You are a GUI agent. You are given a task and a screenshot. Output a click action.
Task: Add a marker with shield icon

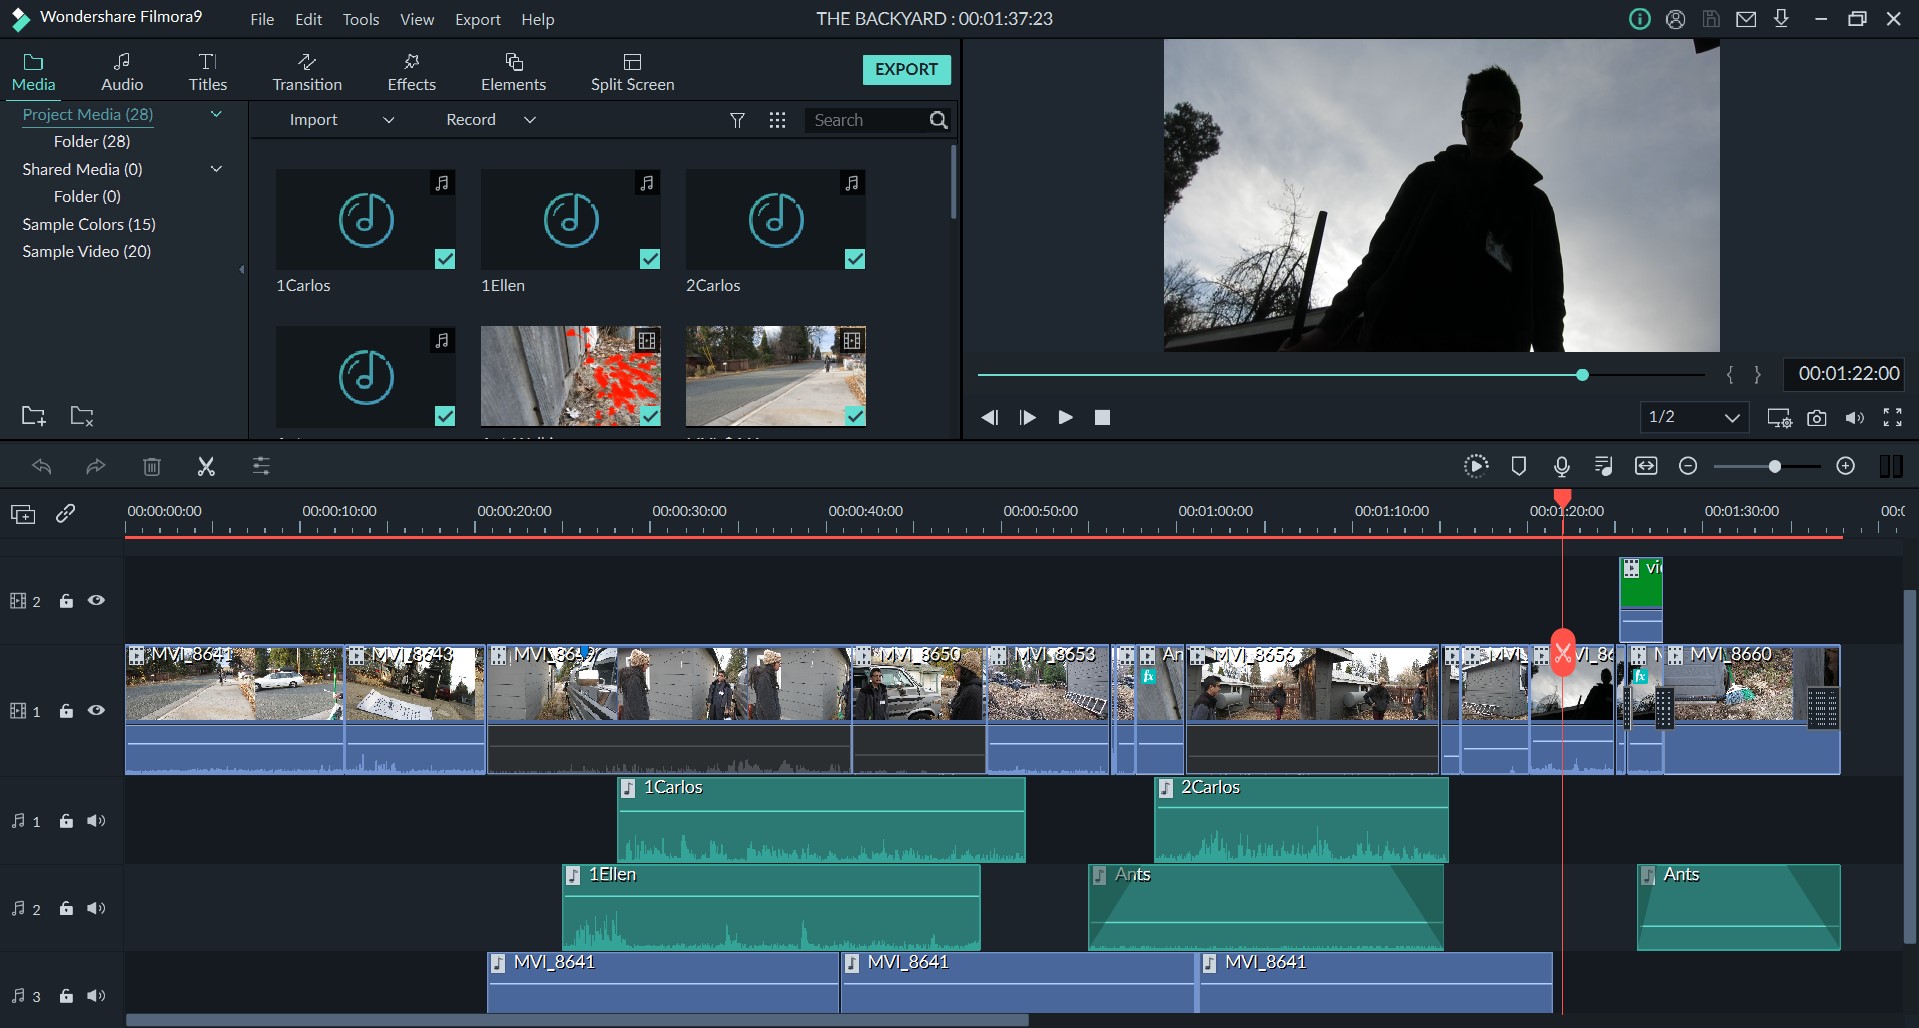tap(1519, 466)
